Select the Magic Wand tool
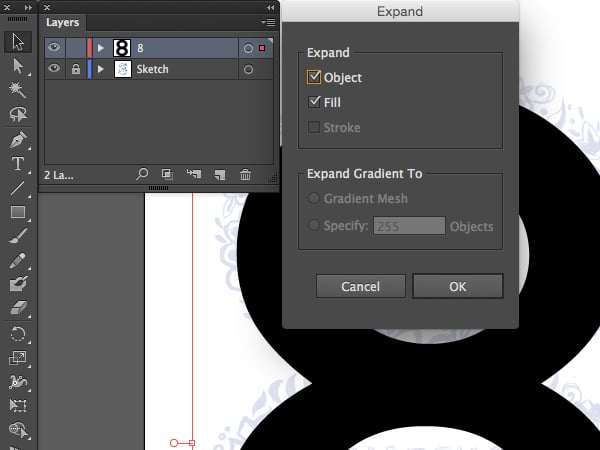Screen dimensions: 600x450 pyautogui.click(x=18, y=90)
